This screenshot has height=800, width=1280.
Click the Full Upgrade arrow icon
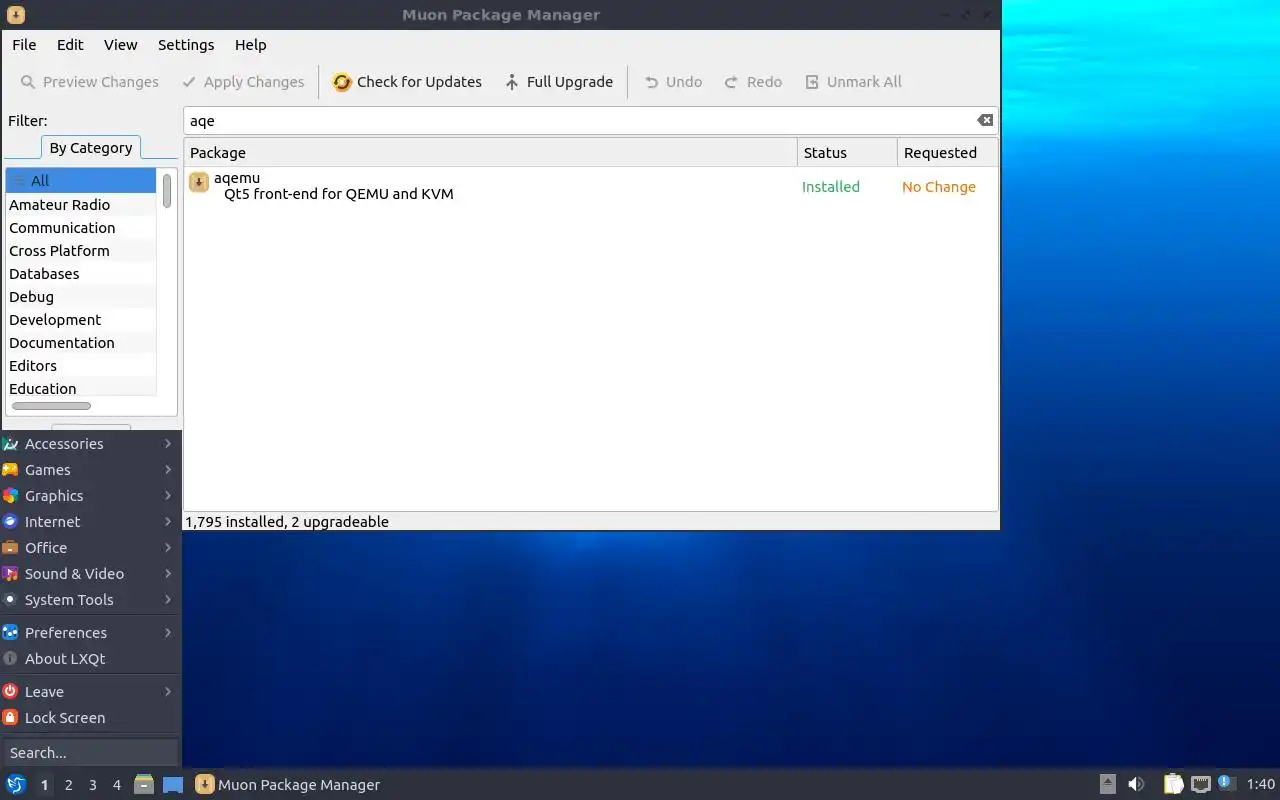pos(512,82)
